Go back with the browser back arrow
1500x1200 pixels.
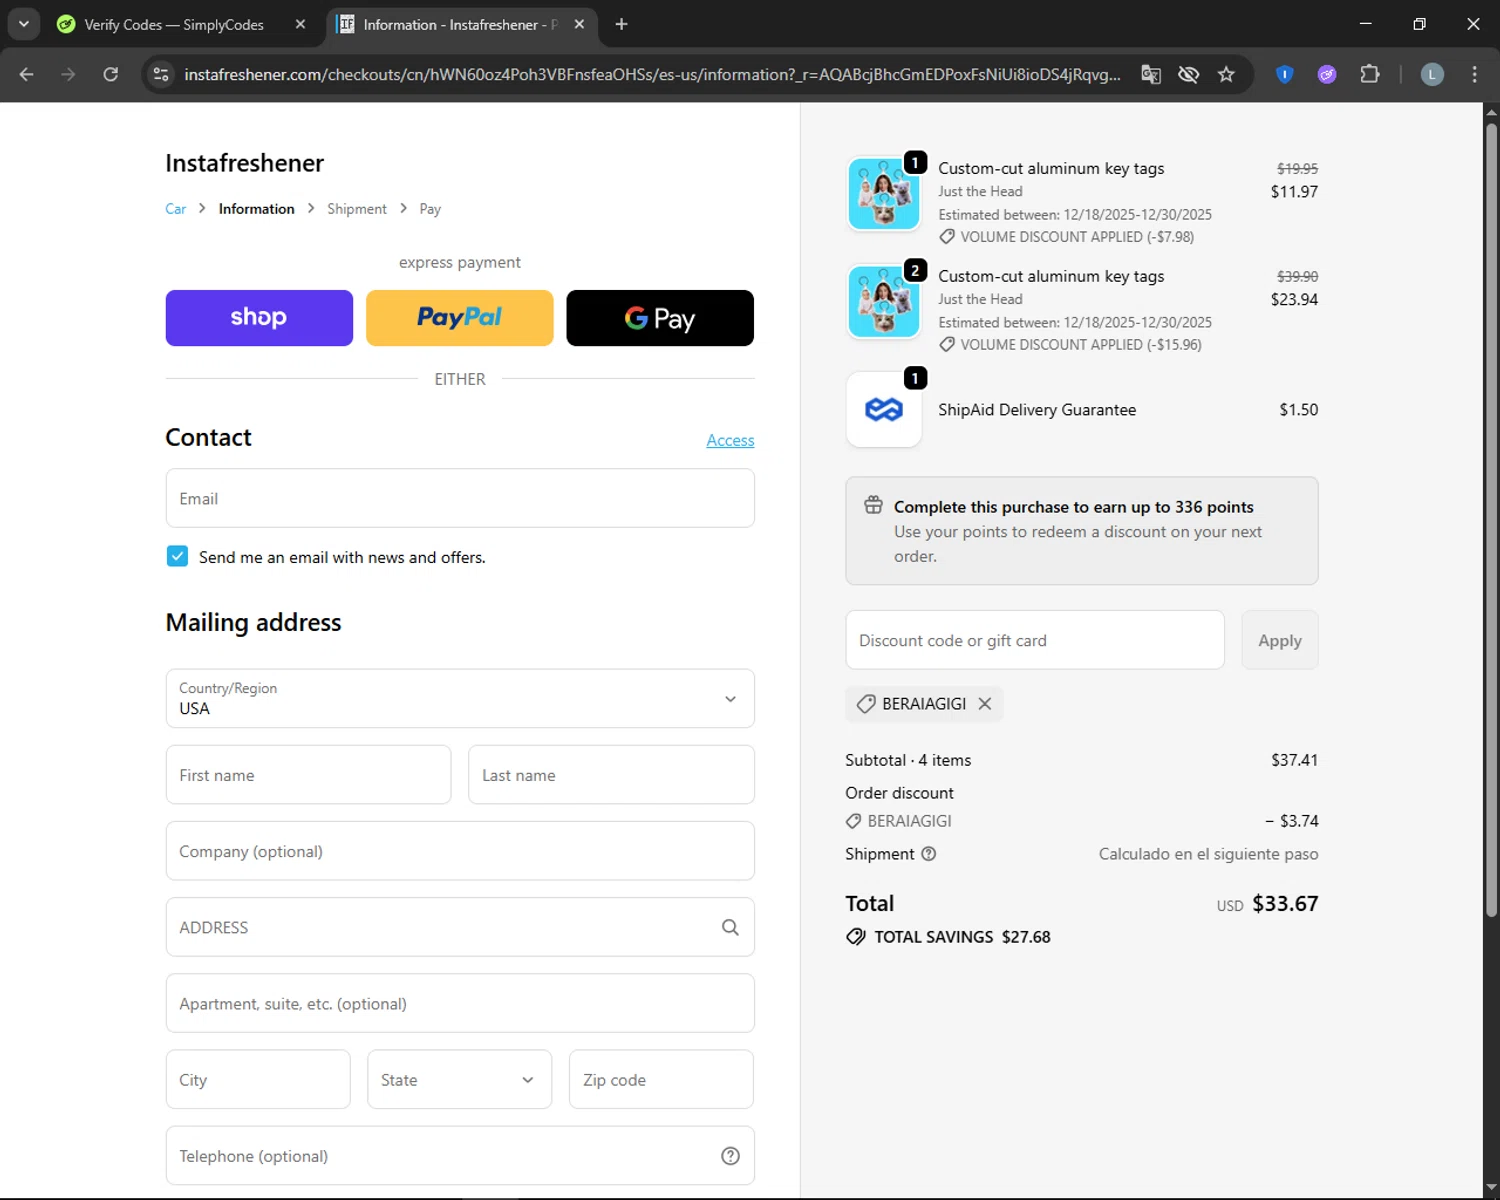[27, 75]
